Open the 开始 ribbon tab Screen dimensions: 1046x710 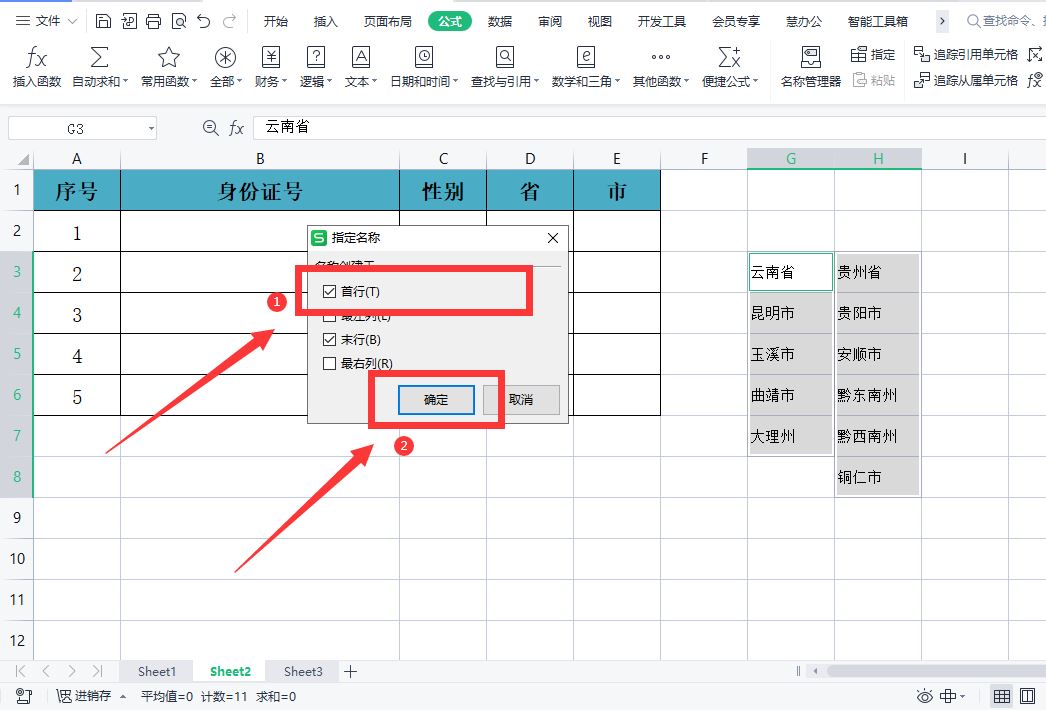pyautogui.click(x=276, y=21)
